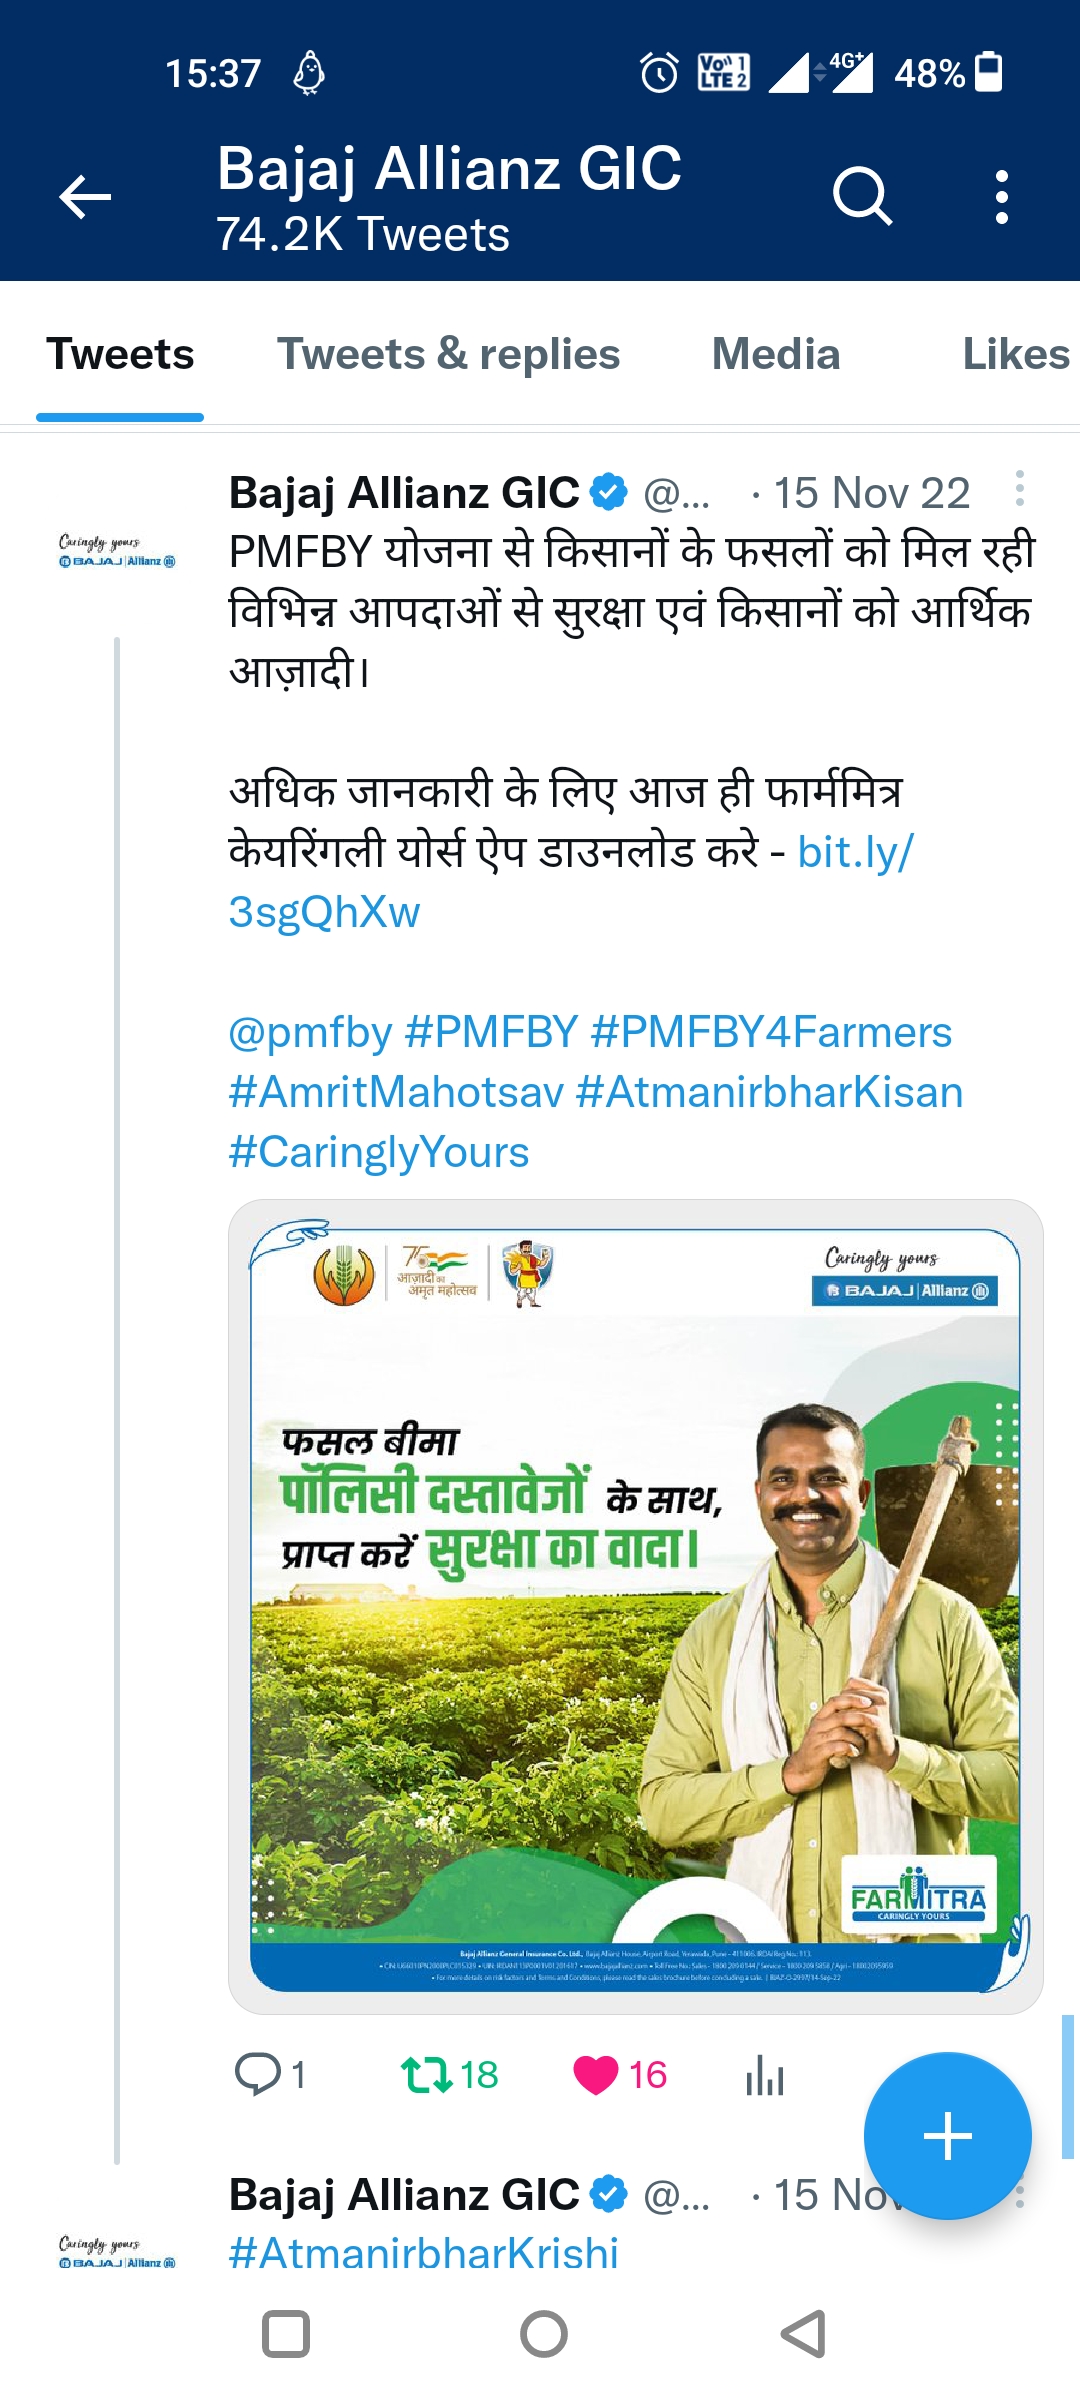Open Android recent apps square button
Screen dimensions: 1080x2400
point(286,2335)
